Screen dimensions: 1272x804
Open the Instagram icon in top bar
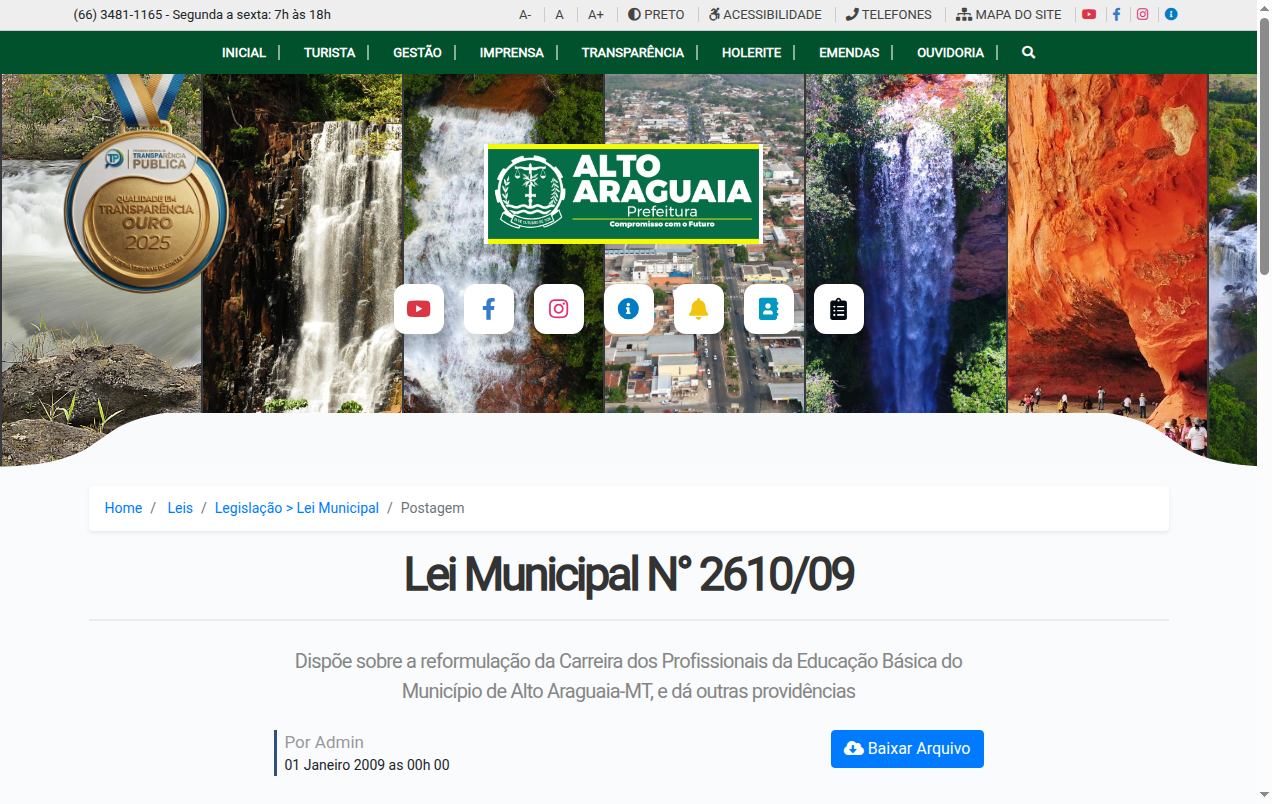click(x=1142, y=15)
